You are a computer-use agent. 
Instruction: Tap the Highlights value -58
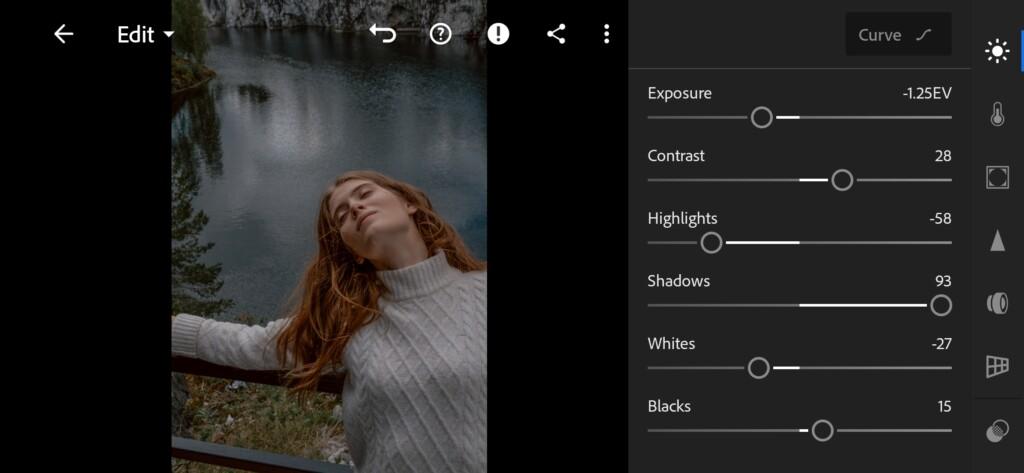point(940,219)
